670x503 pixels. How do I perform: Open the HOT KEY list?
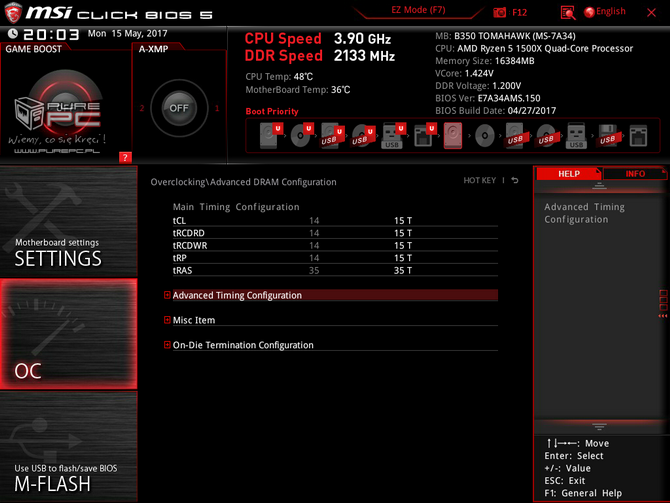[x=479, y=180]
